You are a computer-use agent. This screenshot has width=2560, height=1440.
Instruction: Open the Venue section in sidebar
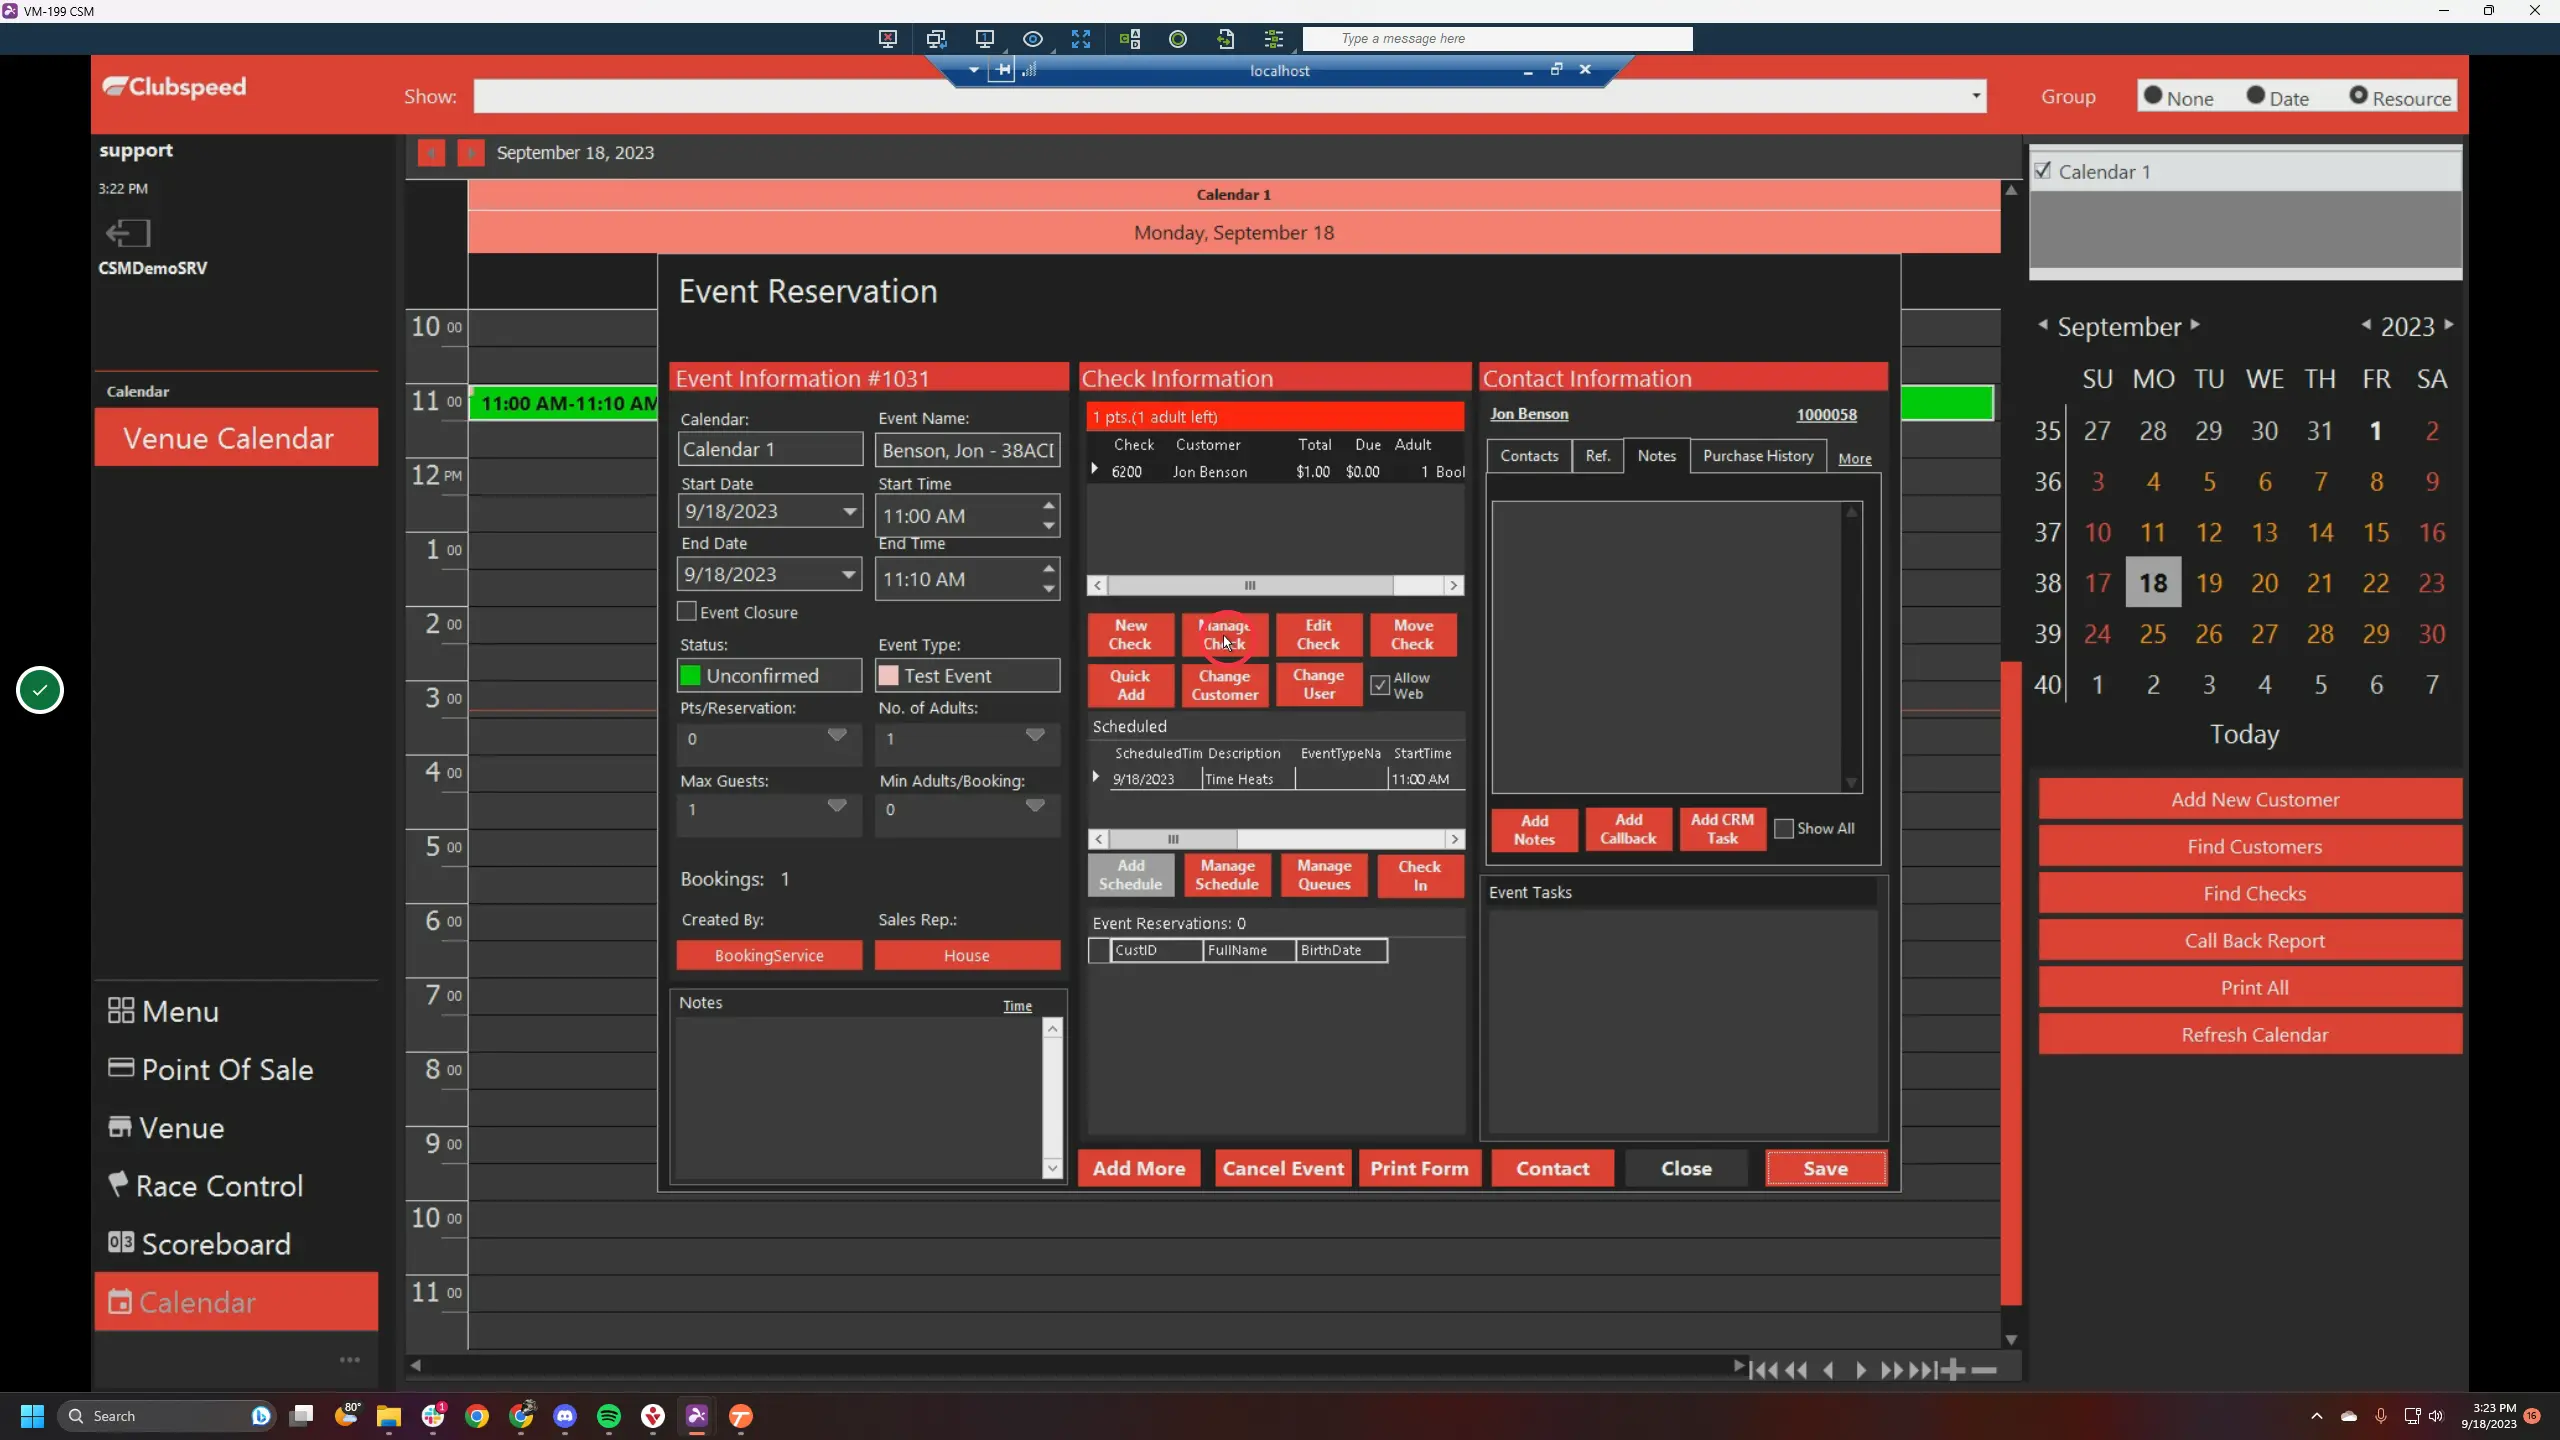(166, 1128)
